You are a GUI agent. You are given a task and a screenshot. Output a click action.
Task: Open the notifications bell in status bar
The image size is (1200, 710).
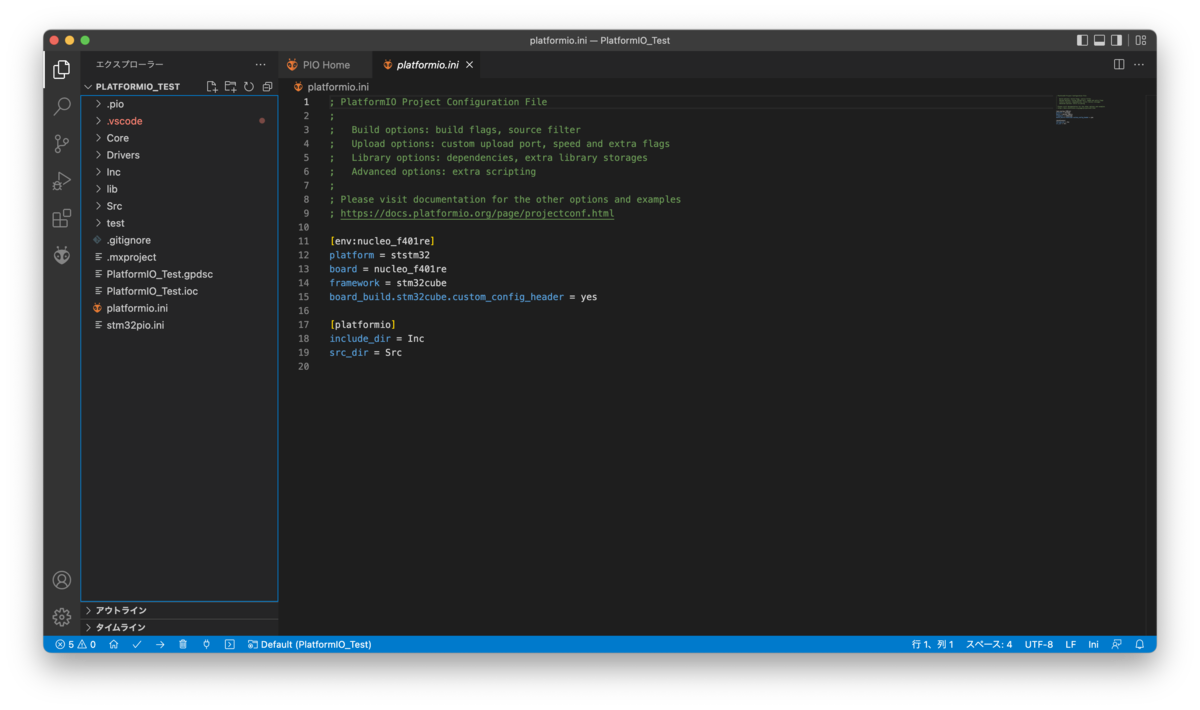(x=1139, y=645)
